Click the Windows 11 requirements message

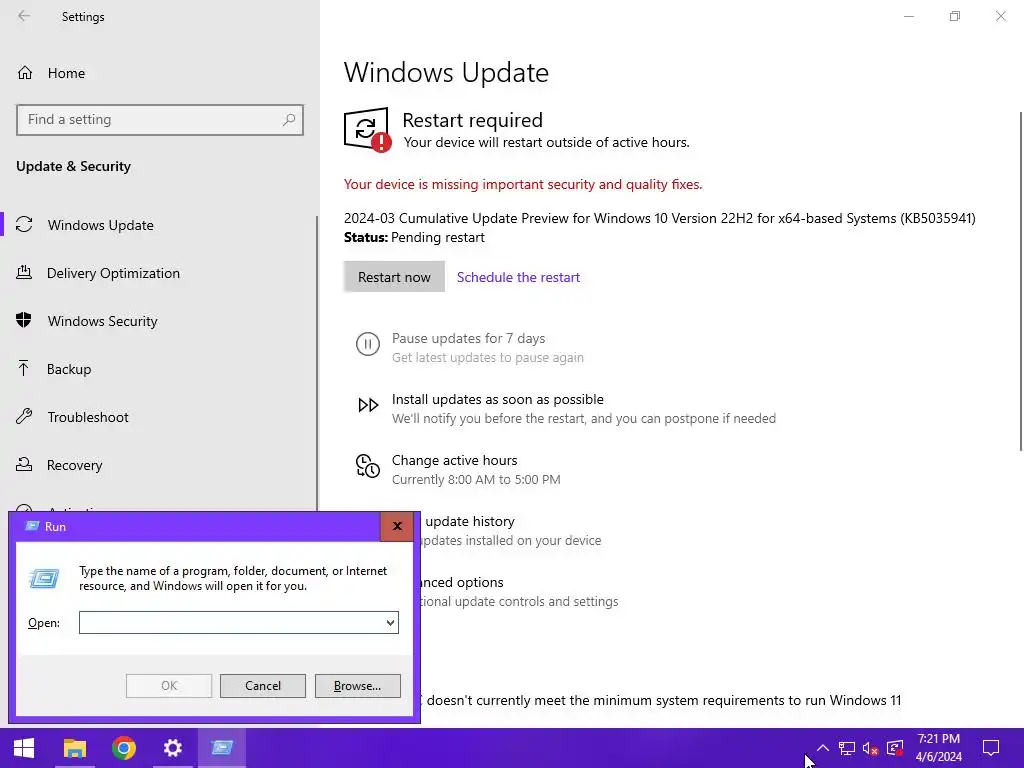[661, 700]
